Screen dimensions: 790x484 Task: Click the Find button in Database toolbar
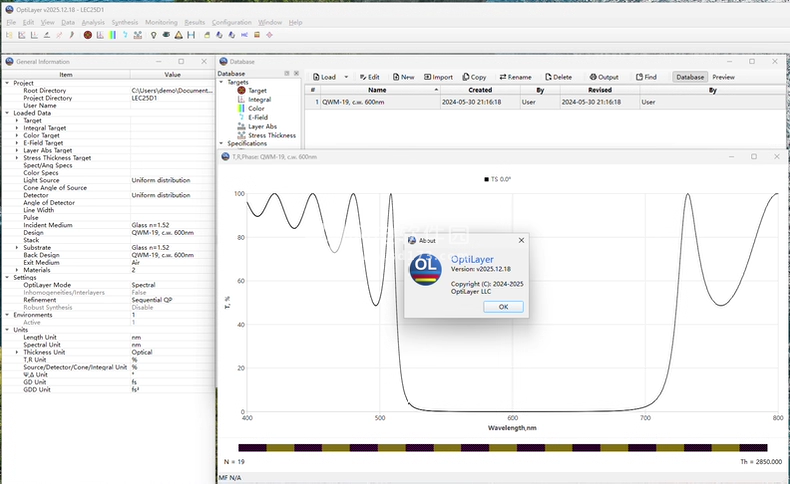tap(645, 77)
